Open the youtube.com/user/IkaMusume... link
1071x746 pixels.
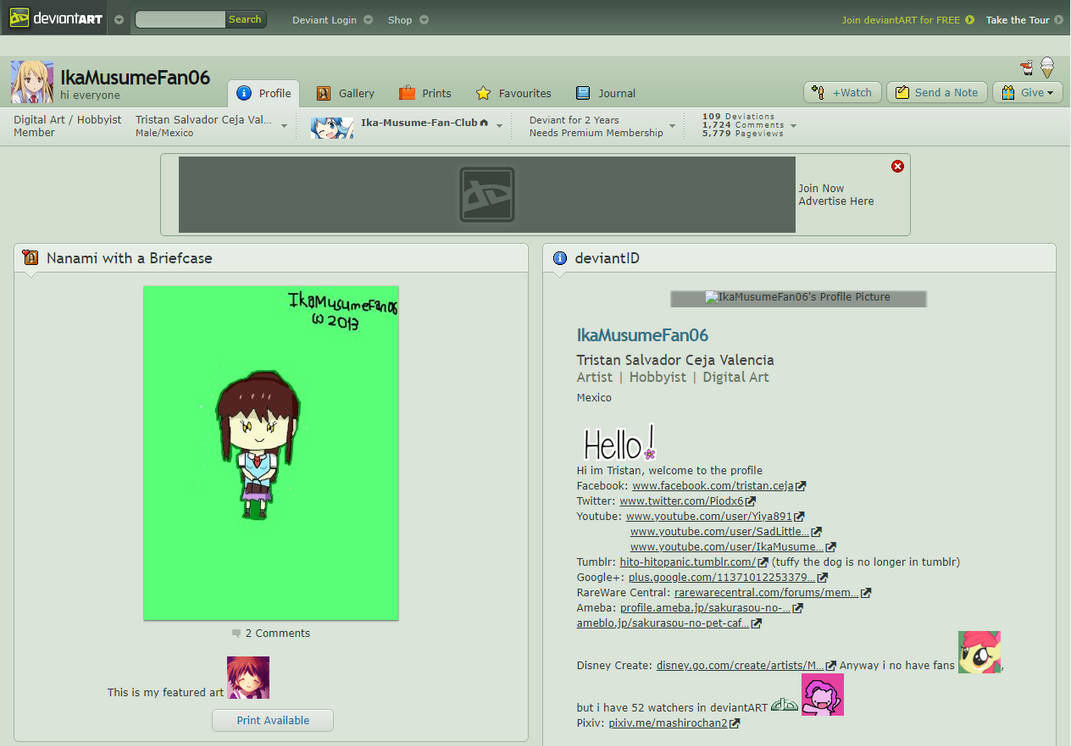(x=726, y=547)
